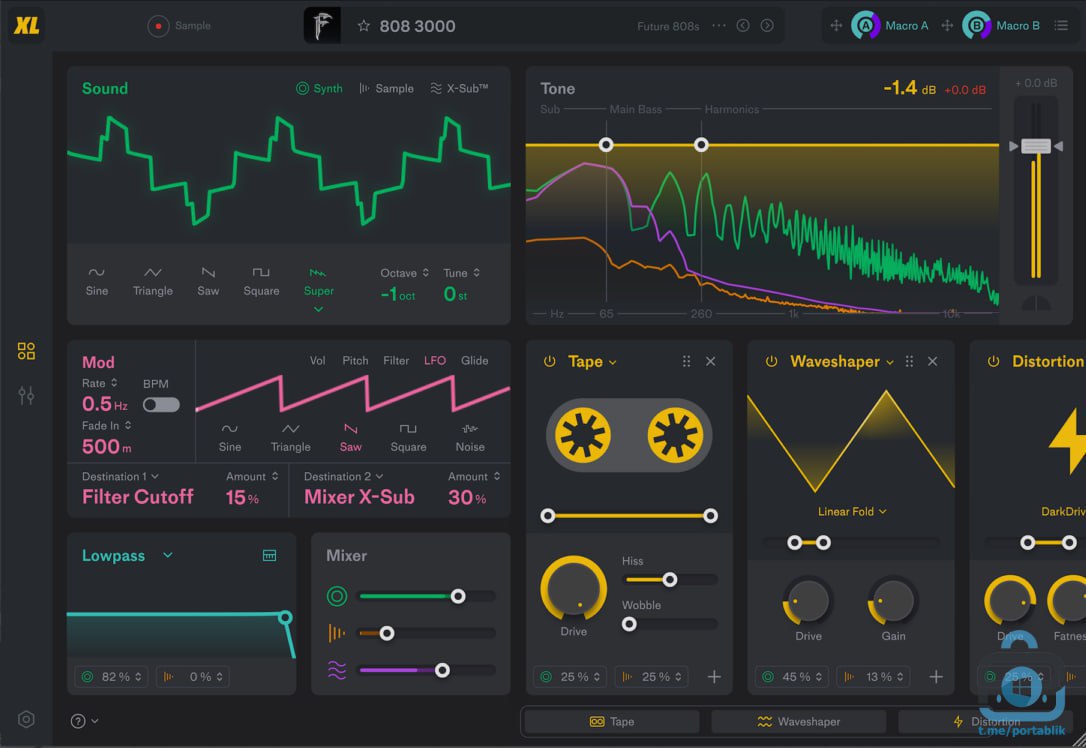Screen dimensions: 1086x748
Task: Turn off Waveshaper power button
Action: coord(771,361)
